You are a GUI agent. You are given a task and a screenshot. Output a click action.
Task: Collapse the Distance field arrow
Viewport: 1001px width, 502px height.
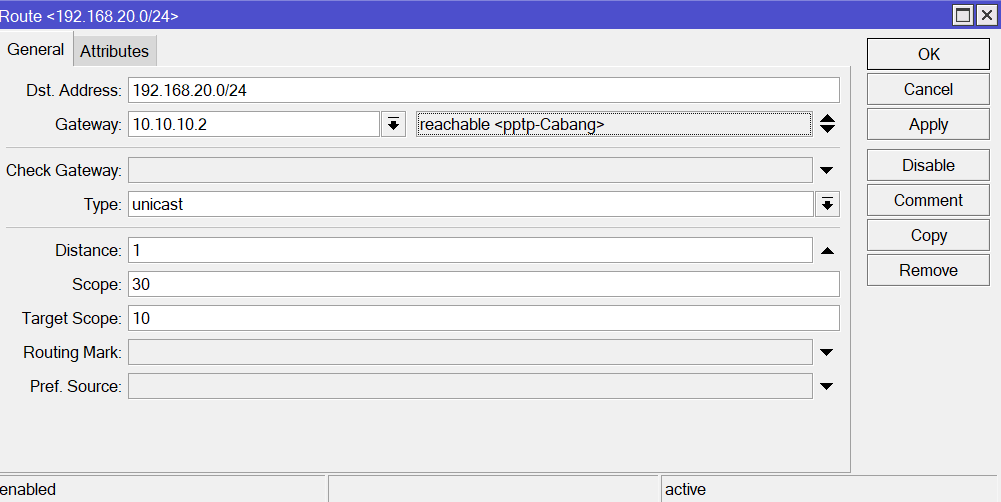[827, 250]
